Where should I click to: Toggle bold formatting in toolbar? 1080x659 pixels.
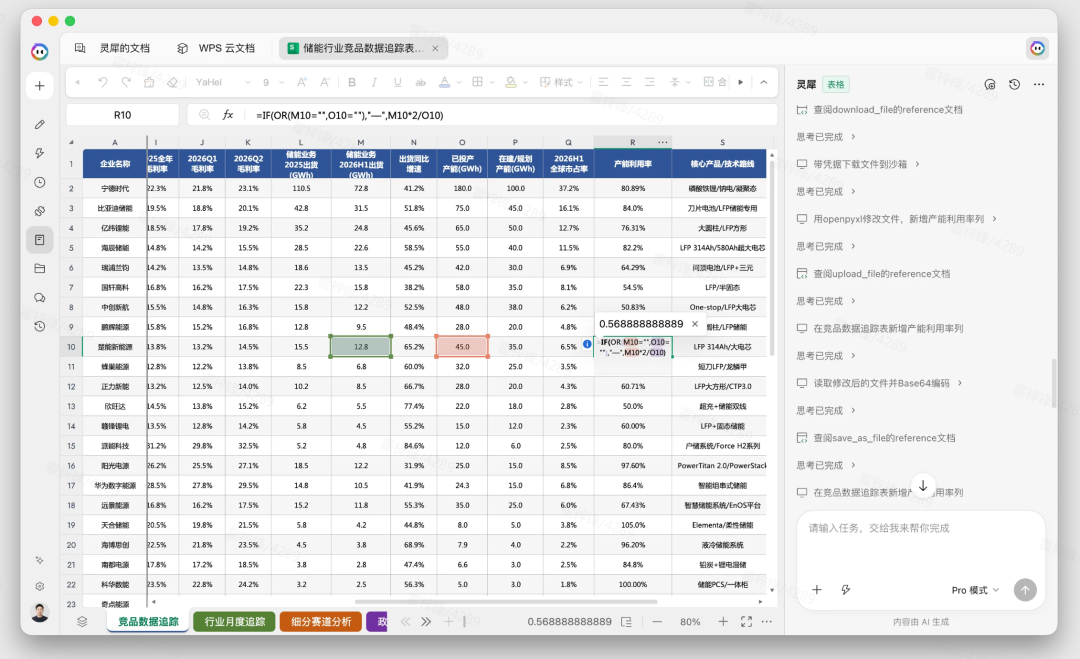coord(352,82)
